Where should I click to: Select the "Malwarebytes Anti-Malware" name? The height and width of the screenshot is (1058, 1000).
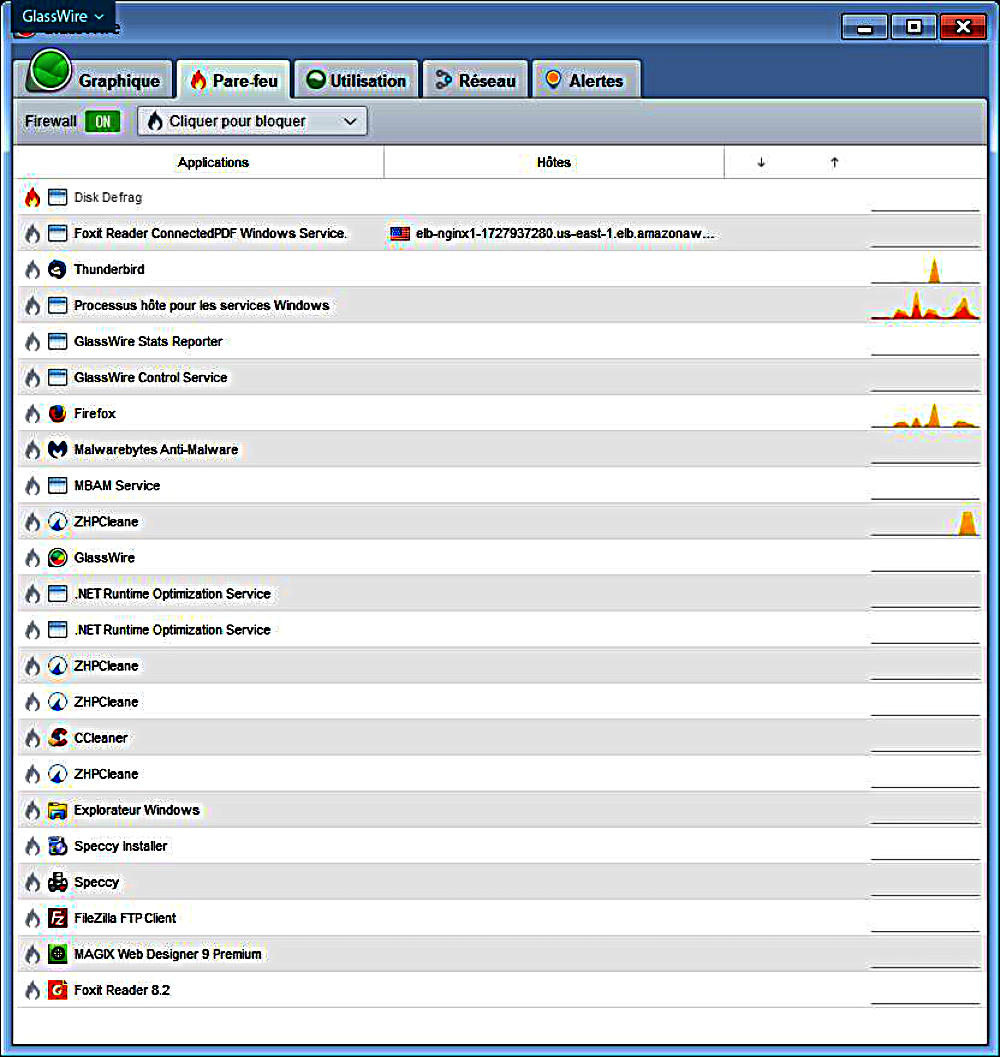[156, 449]
